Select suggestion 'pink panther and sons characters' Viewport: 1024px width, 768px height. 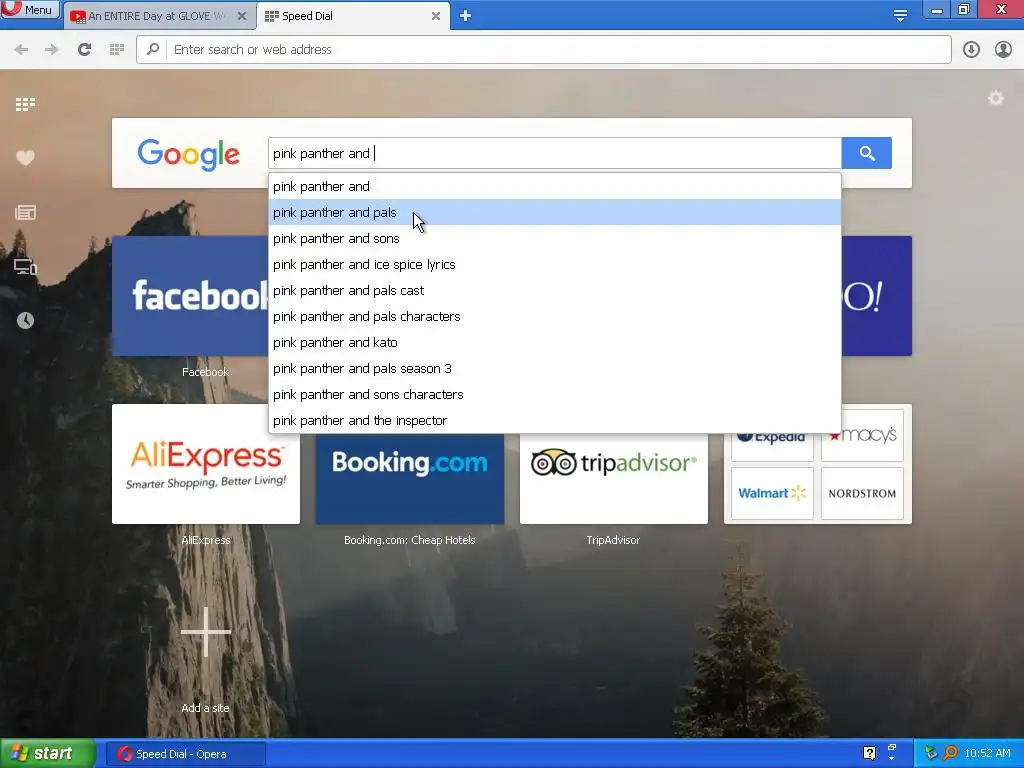click(x=554, y=395)
